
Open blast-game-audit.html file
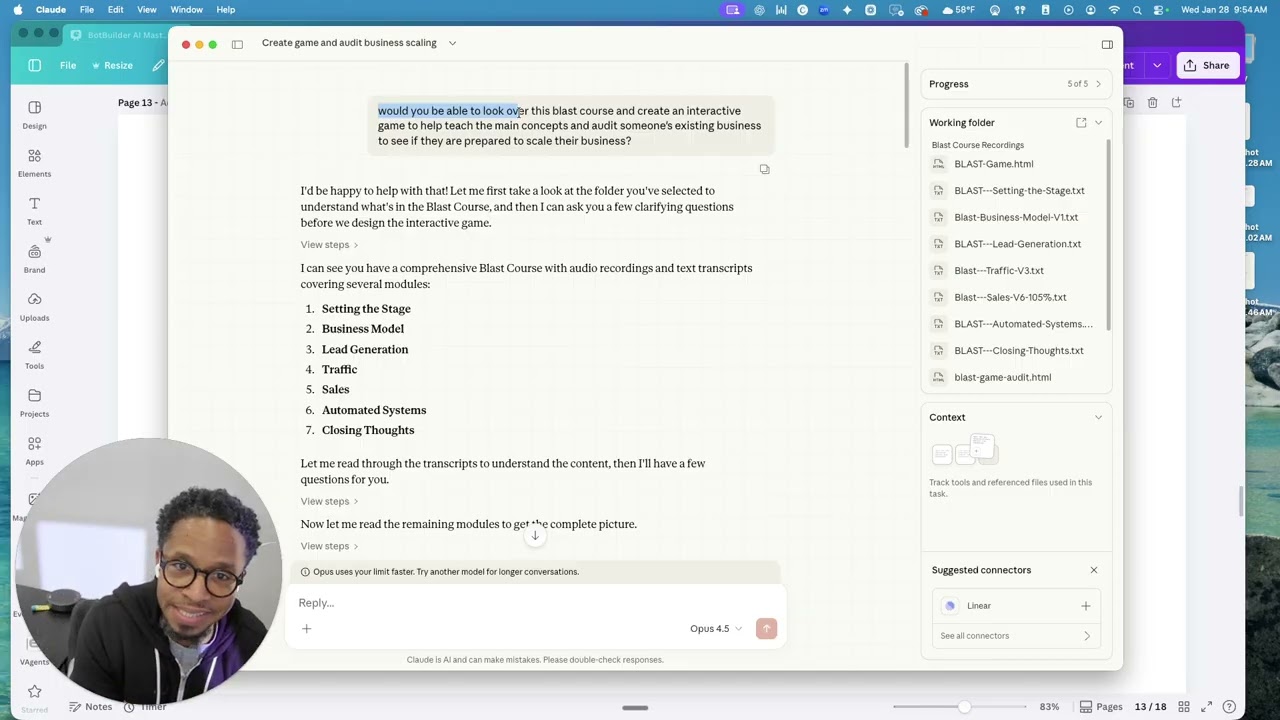coord(1013,377)
